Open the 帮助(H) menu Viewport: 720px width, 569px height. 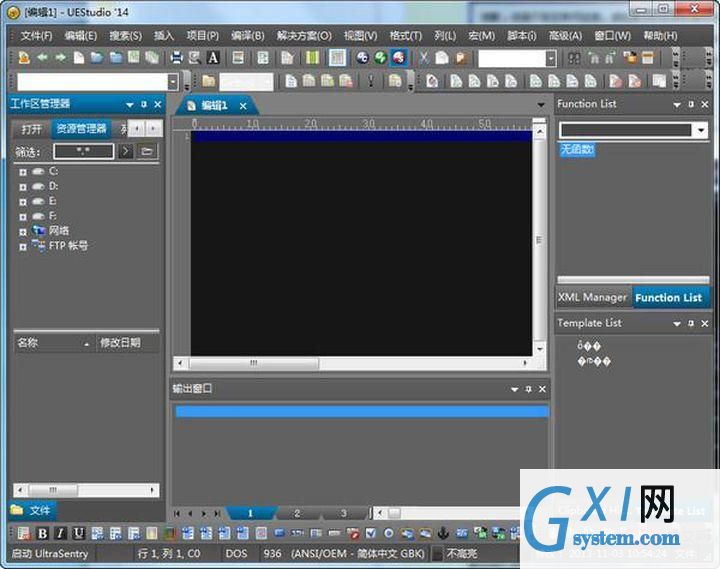(x=660, y=35)
